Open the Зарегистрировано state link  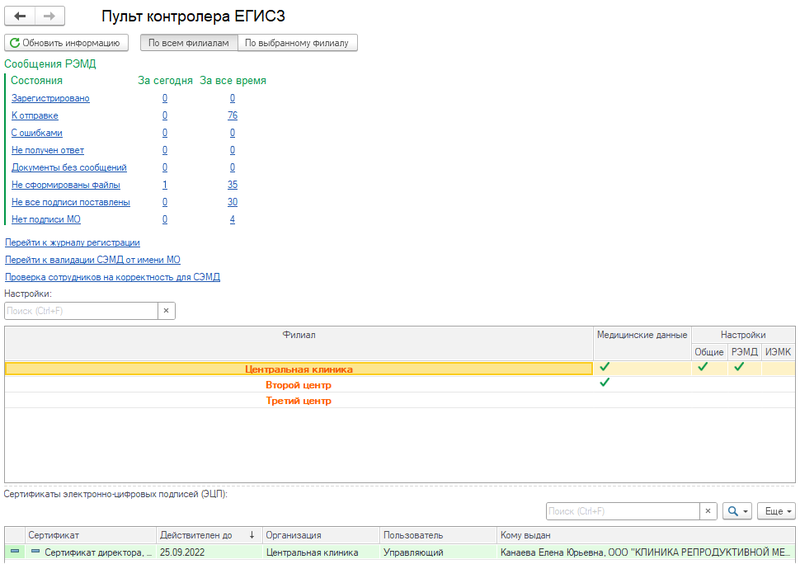(51, 98)
